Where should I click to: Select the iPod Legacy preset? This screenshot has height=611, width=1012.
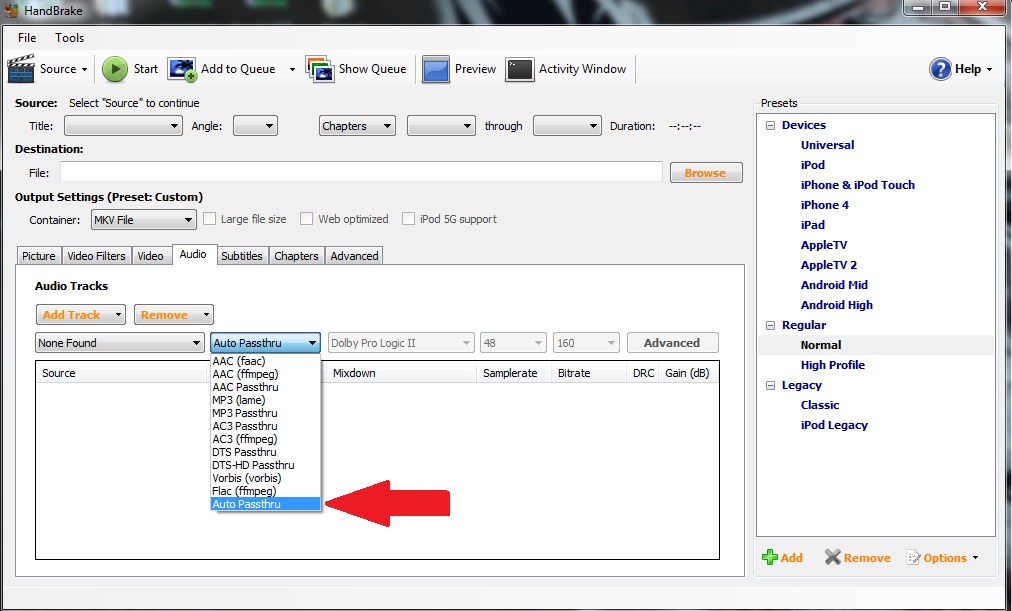834,425
